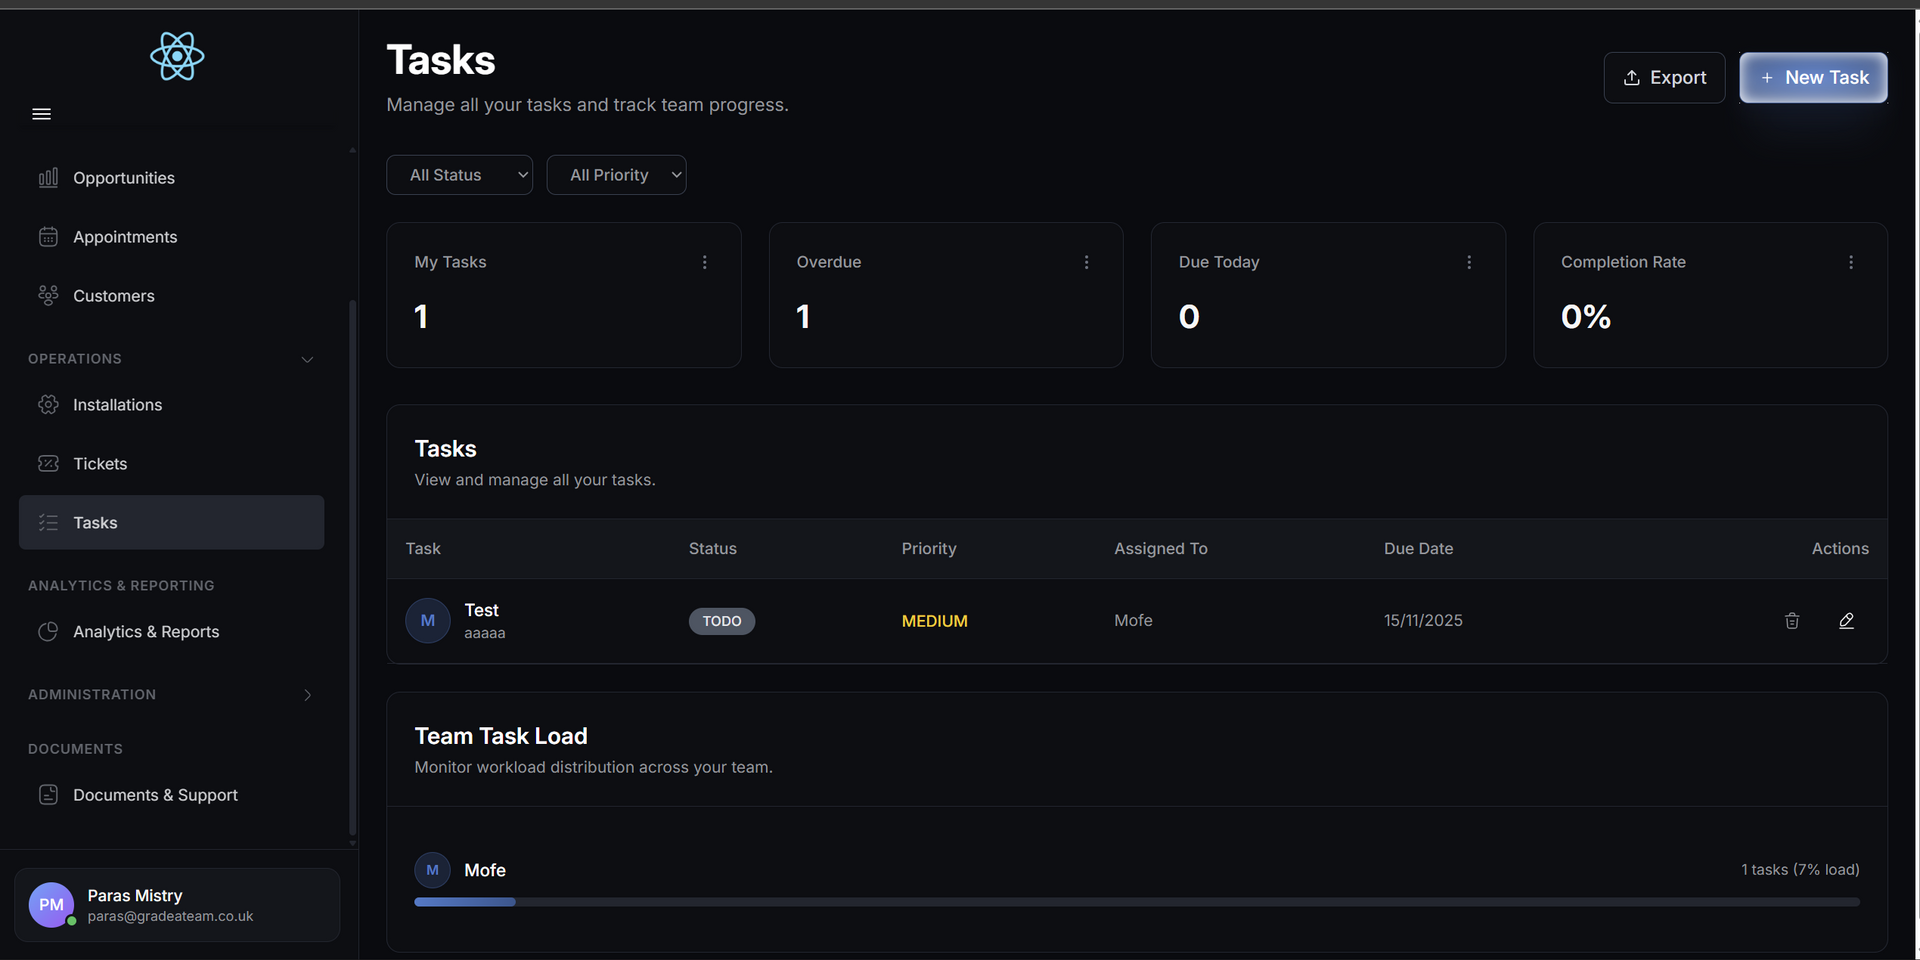Select the Opportunities sidebar icon
The height and width of the screenshot is (960, 1920).
50,177
